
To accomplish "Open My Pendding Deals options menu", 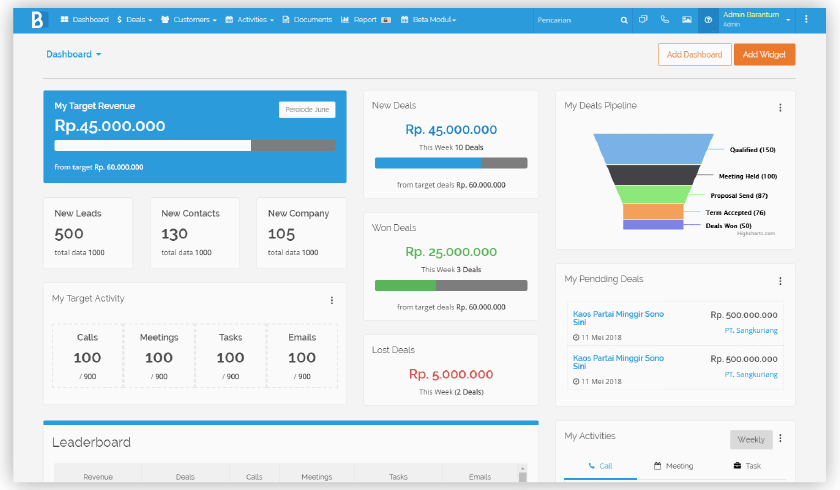I will [780, 281].
